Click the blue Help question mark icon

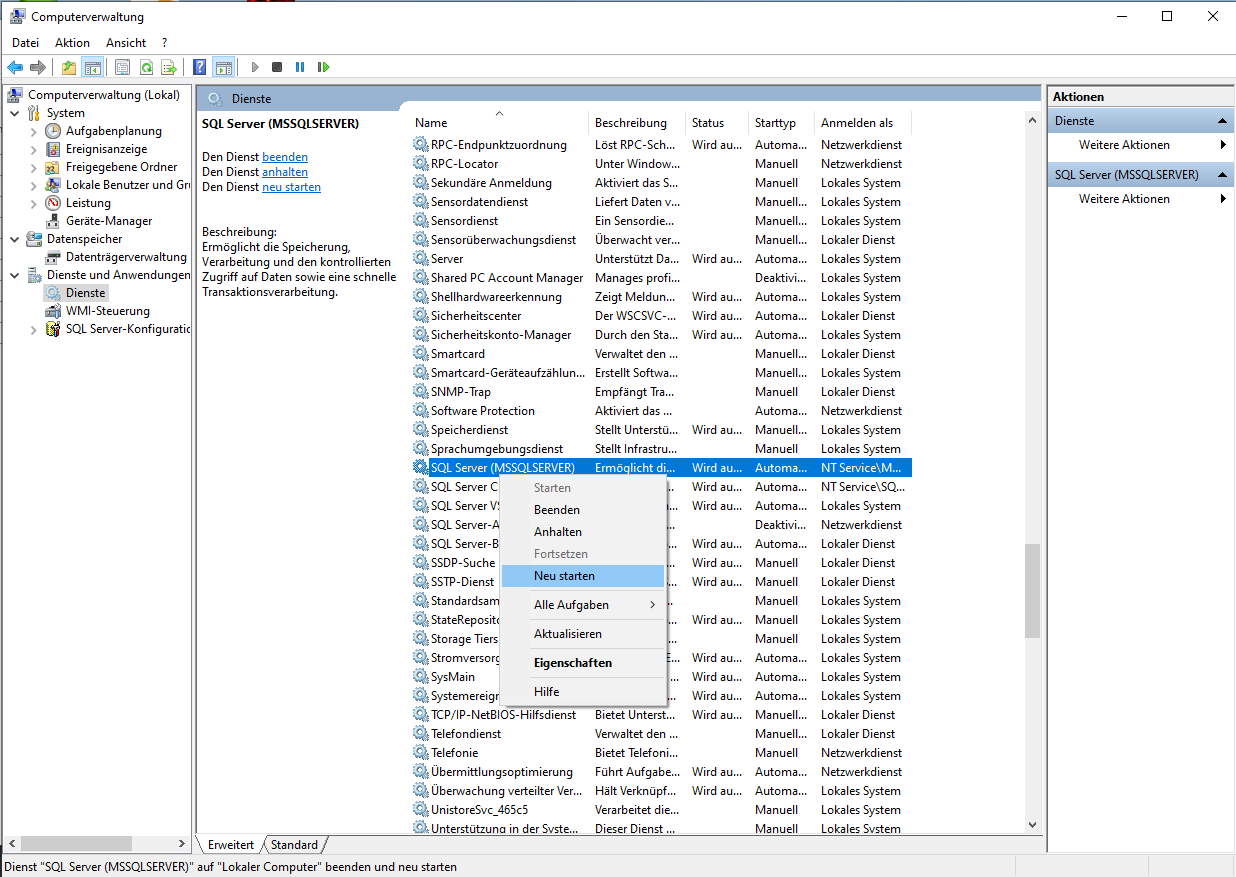click(x=200, y=67)
